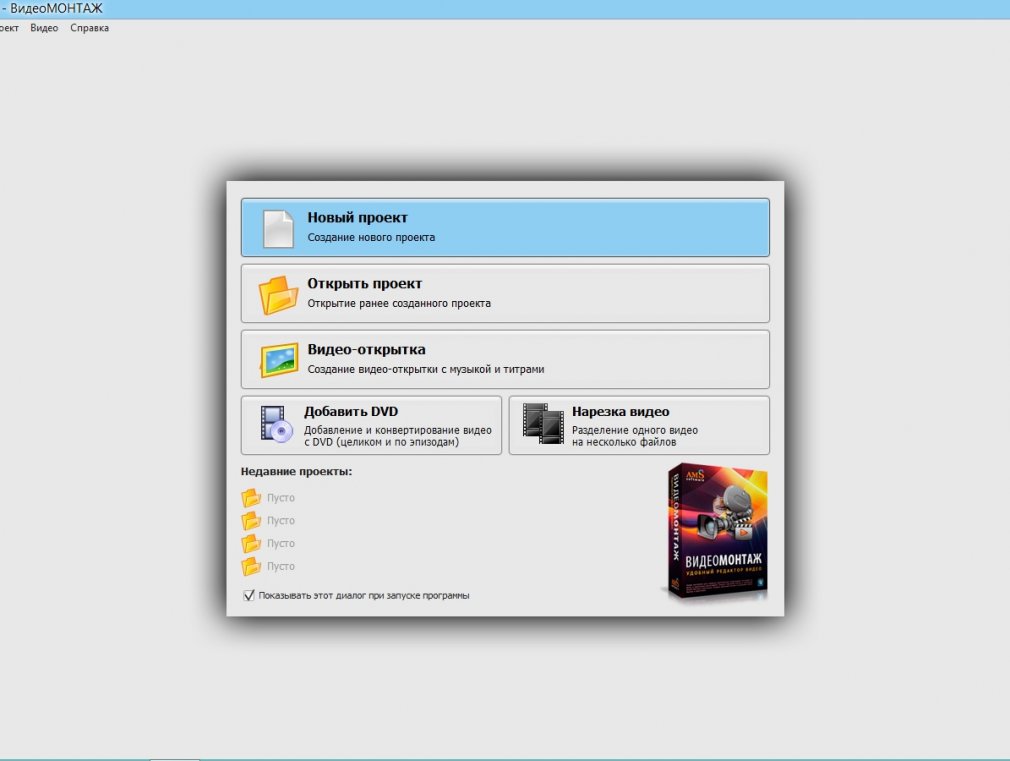Select the Нарезка видео heading text

point(620,411)
